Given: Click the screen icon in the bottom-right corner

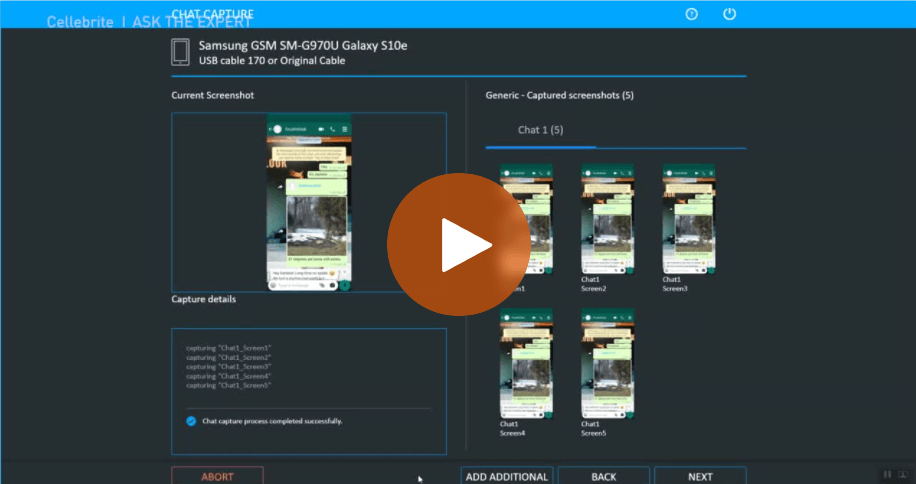Looking at the screenshot, I should click(x=903, y=475).
